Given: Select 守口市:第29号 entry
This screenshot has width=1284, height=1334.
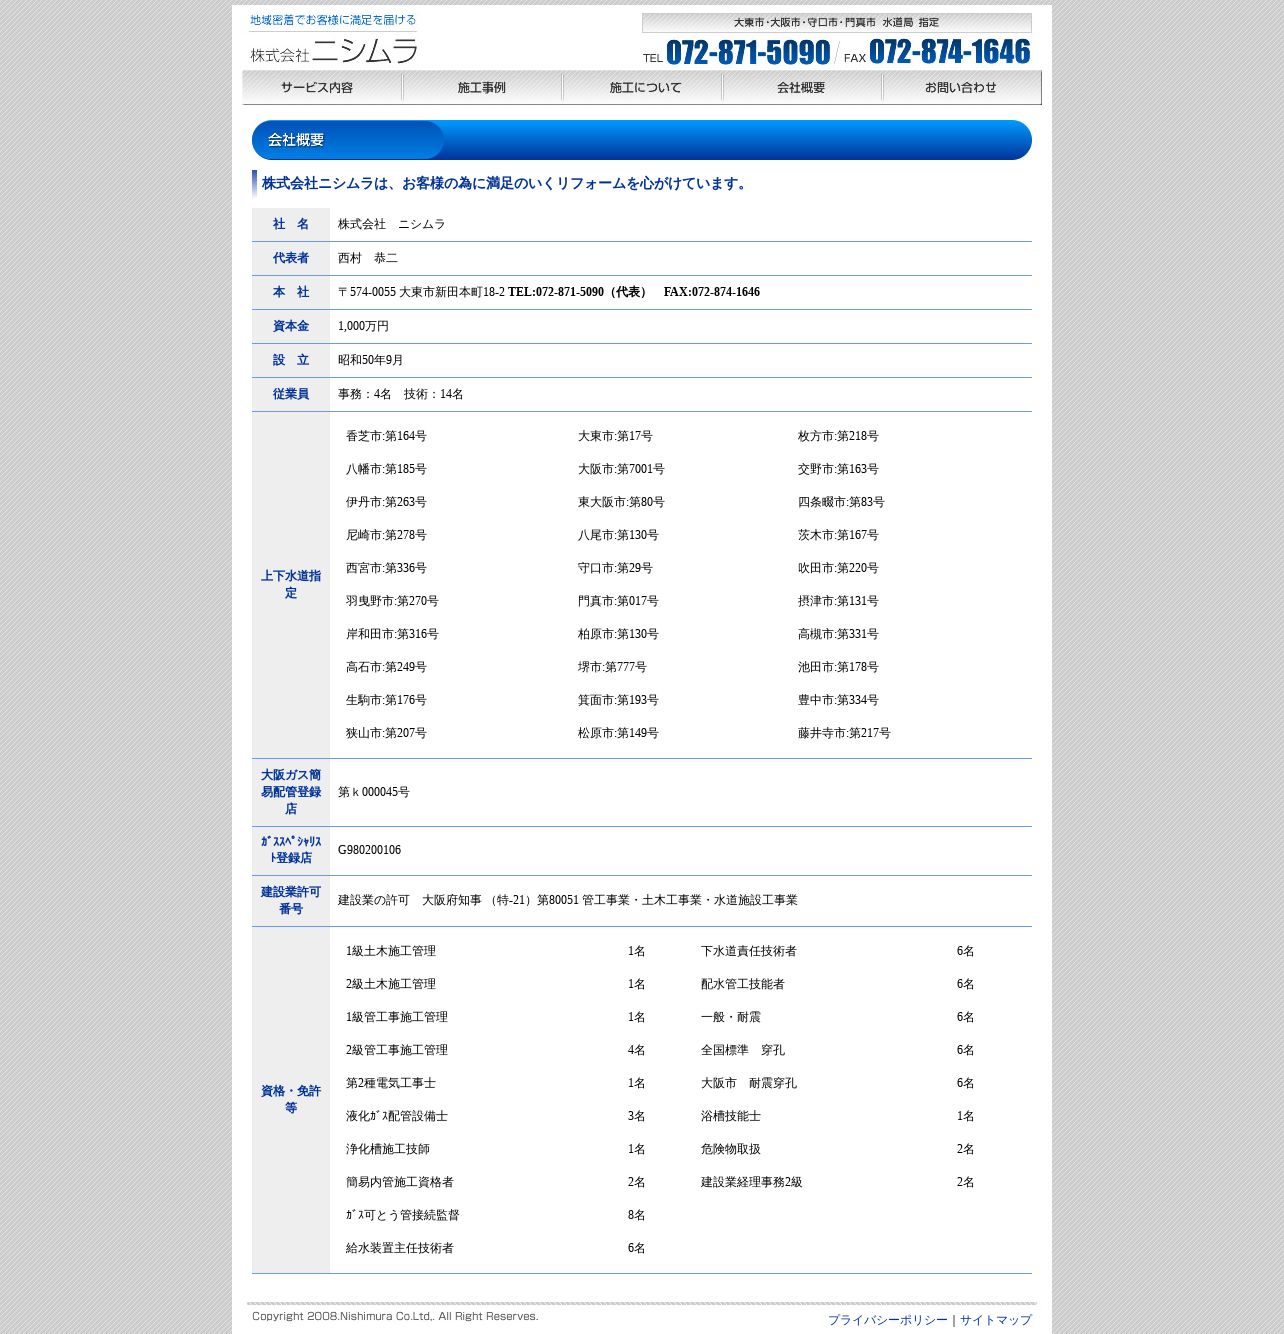Looking at the screenshot, I should pos(615,568).
